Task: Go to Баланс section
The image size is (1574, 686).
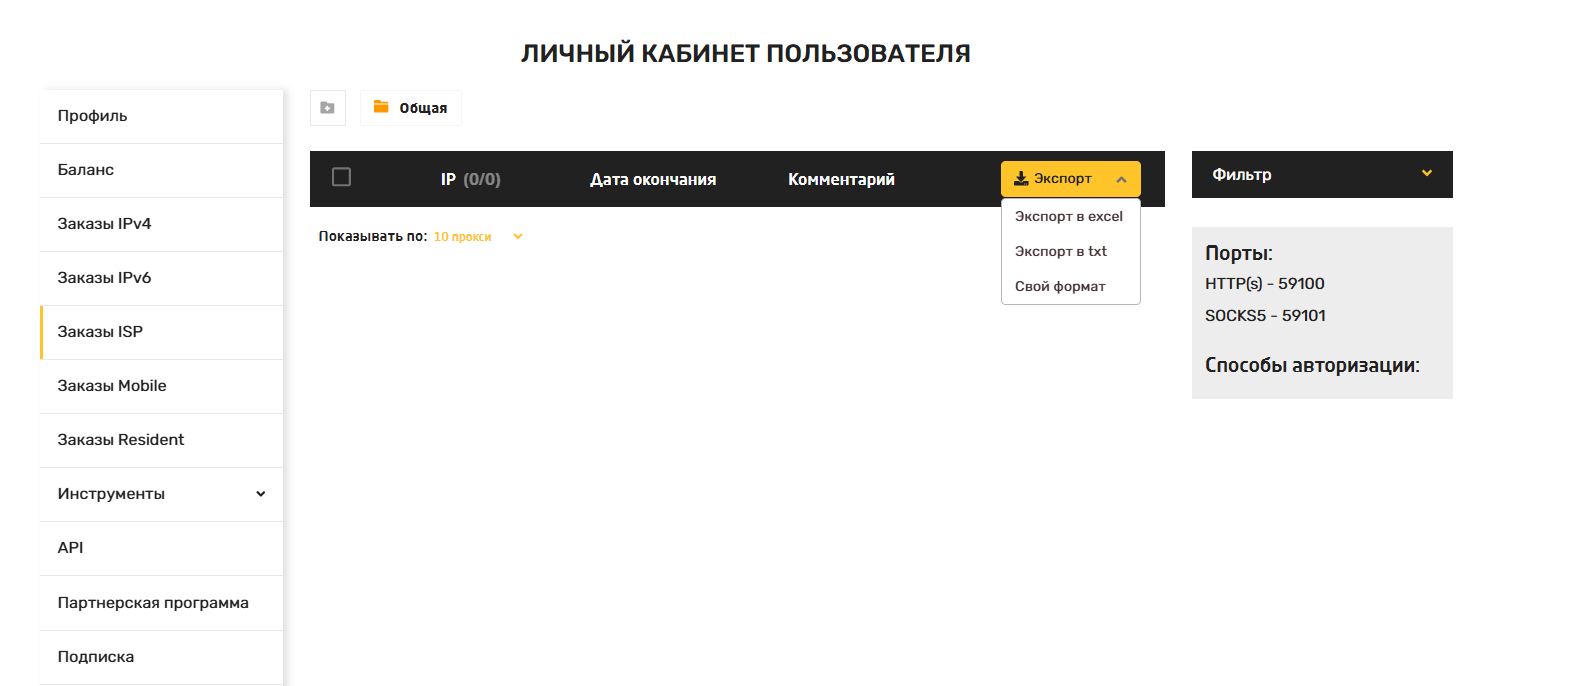Action: (161, 170)
